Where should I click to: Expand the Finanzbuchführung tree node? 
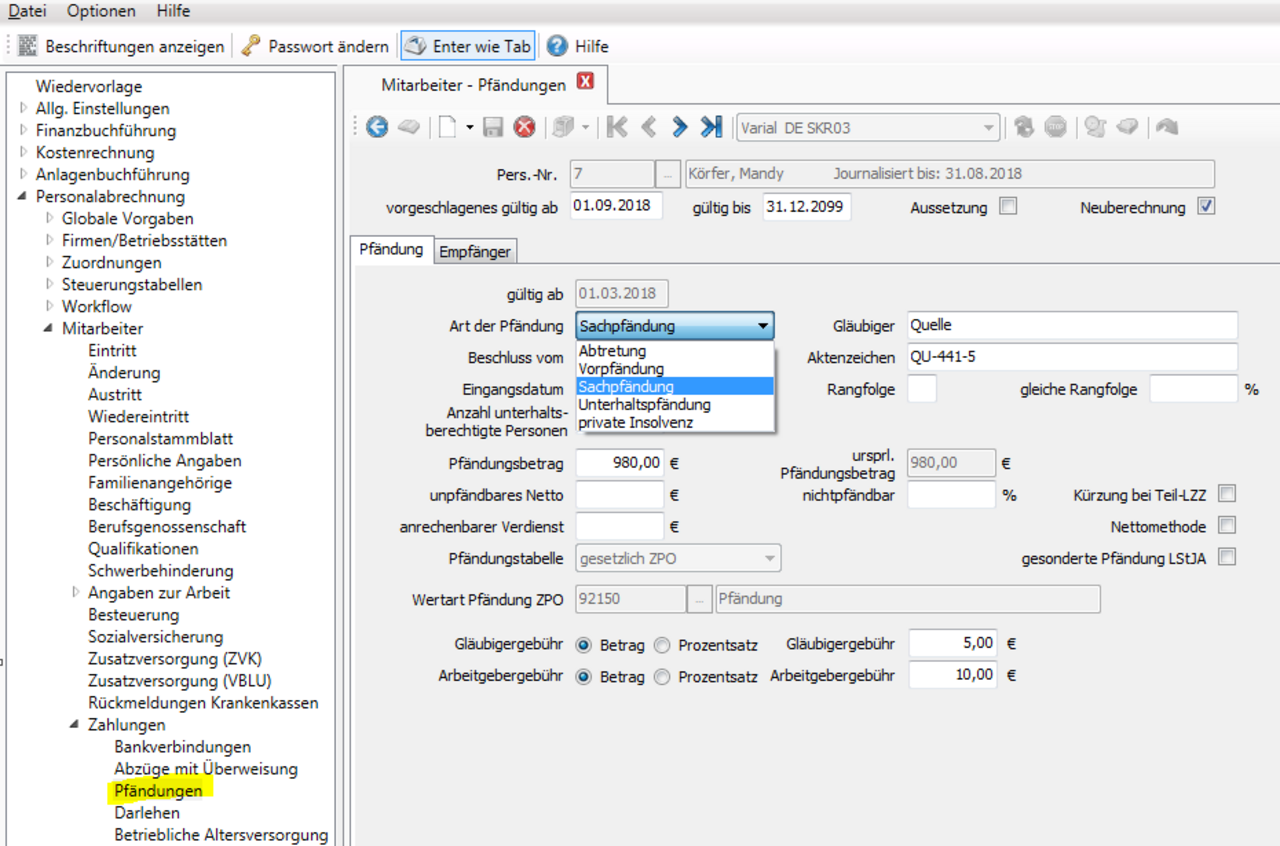(24, 130)
